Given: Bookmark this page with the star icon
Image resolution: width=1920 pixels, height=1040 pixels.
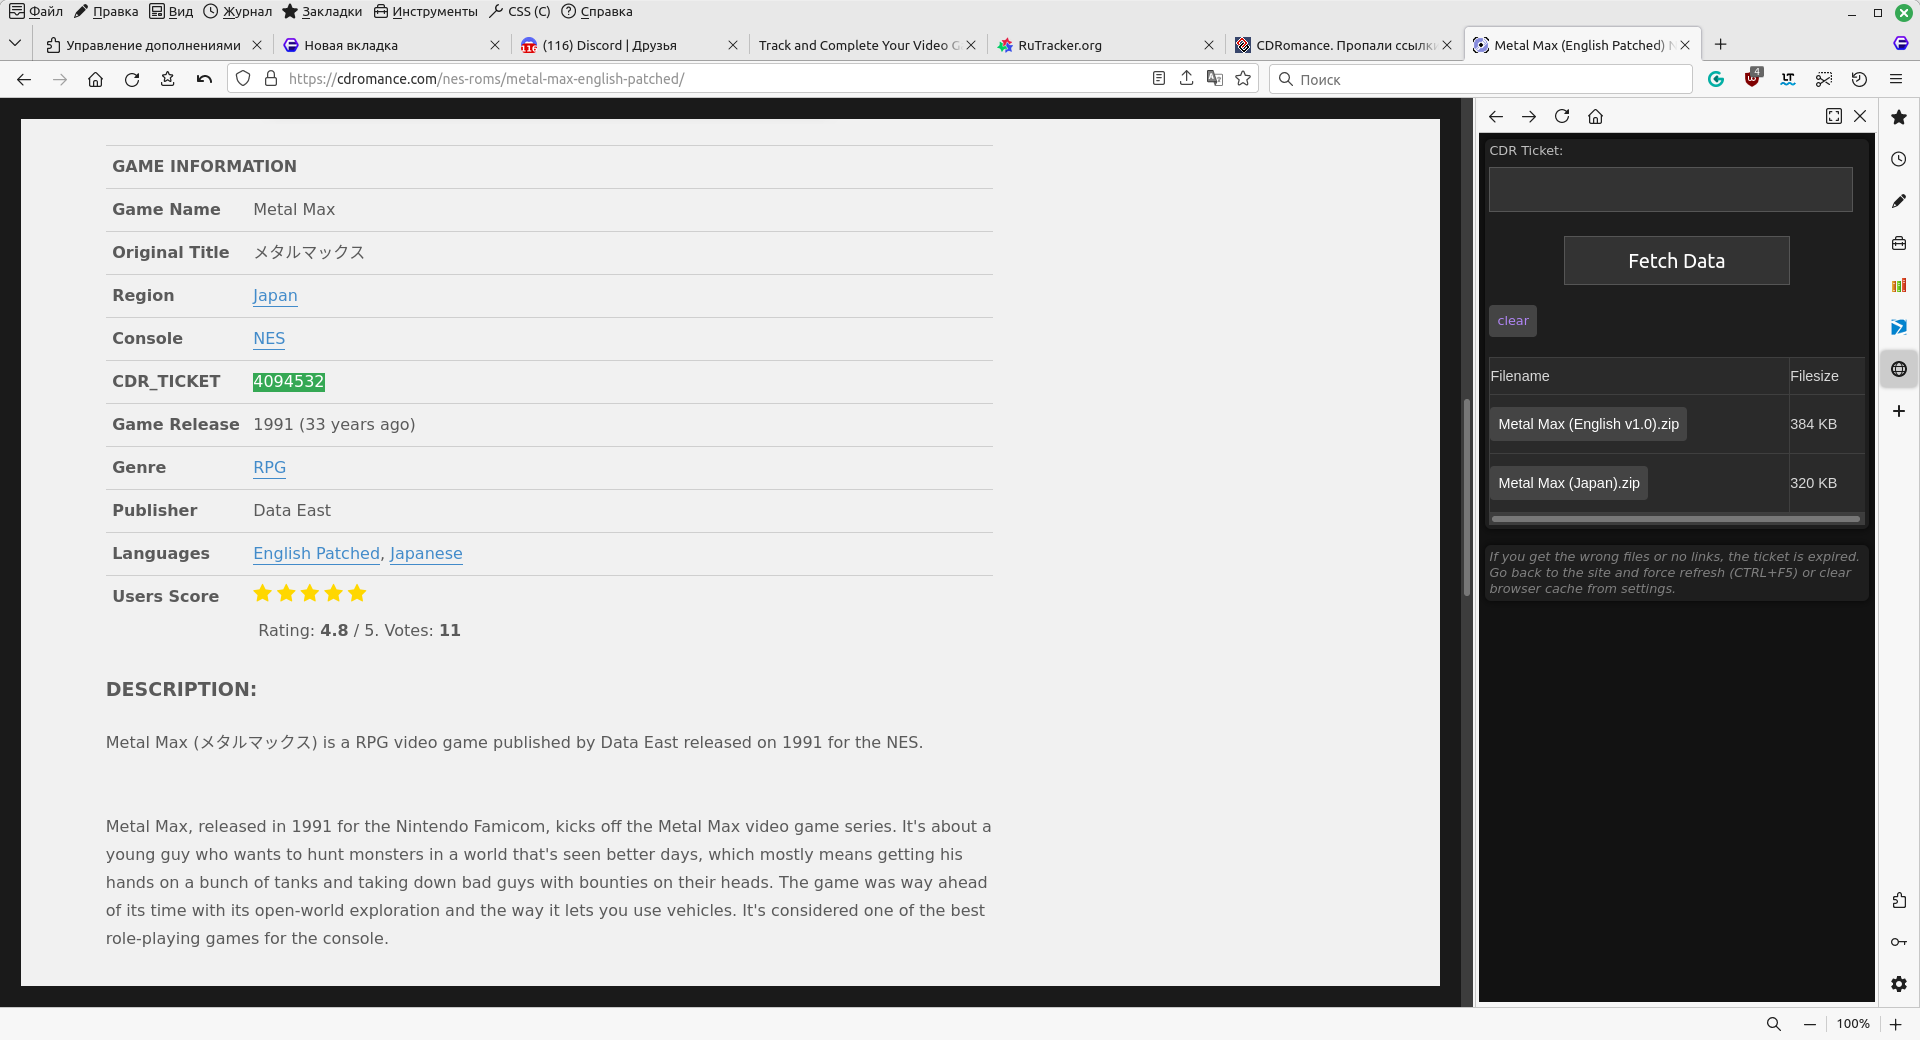Looking at the screenshot, I should pos(1243,79).
